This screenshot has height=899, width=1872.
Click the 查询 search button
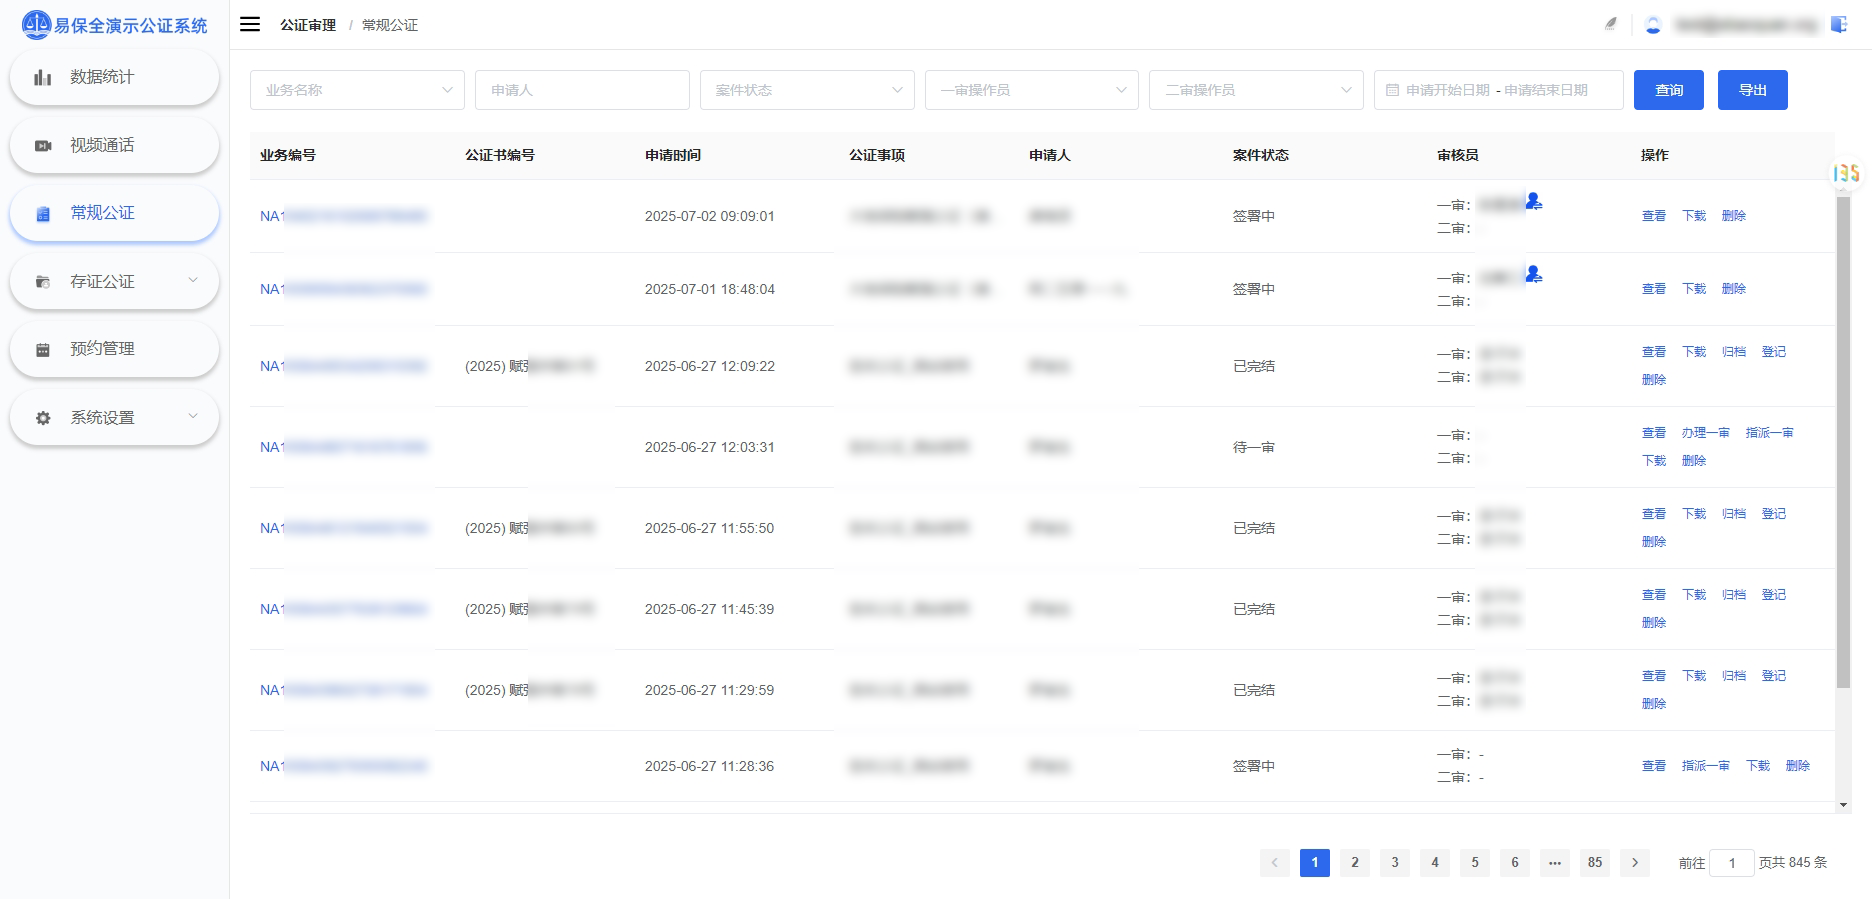(x=1668, y=90)
